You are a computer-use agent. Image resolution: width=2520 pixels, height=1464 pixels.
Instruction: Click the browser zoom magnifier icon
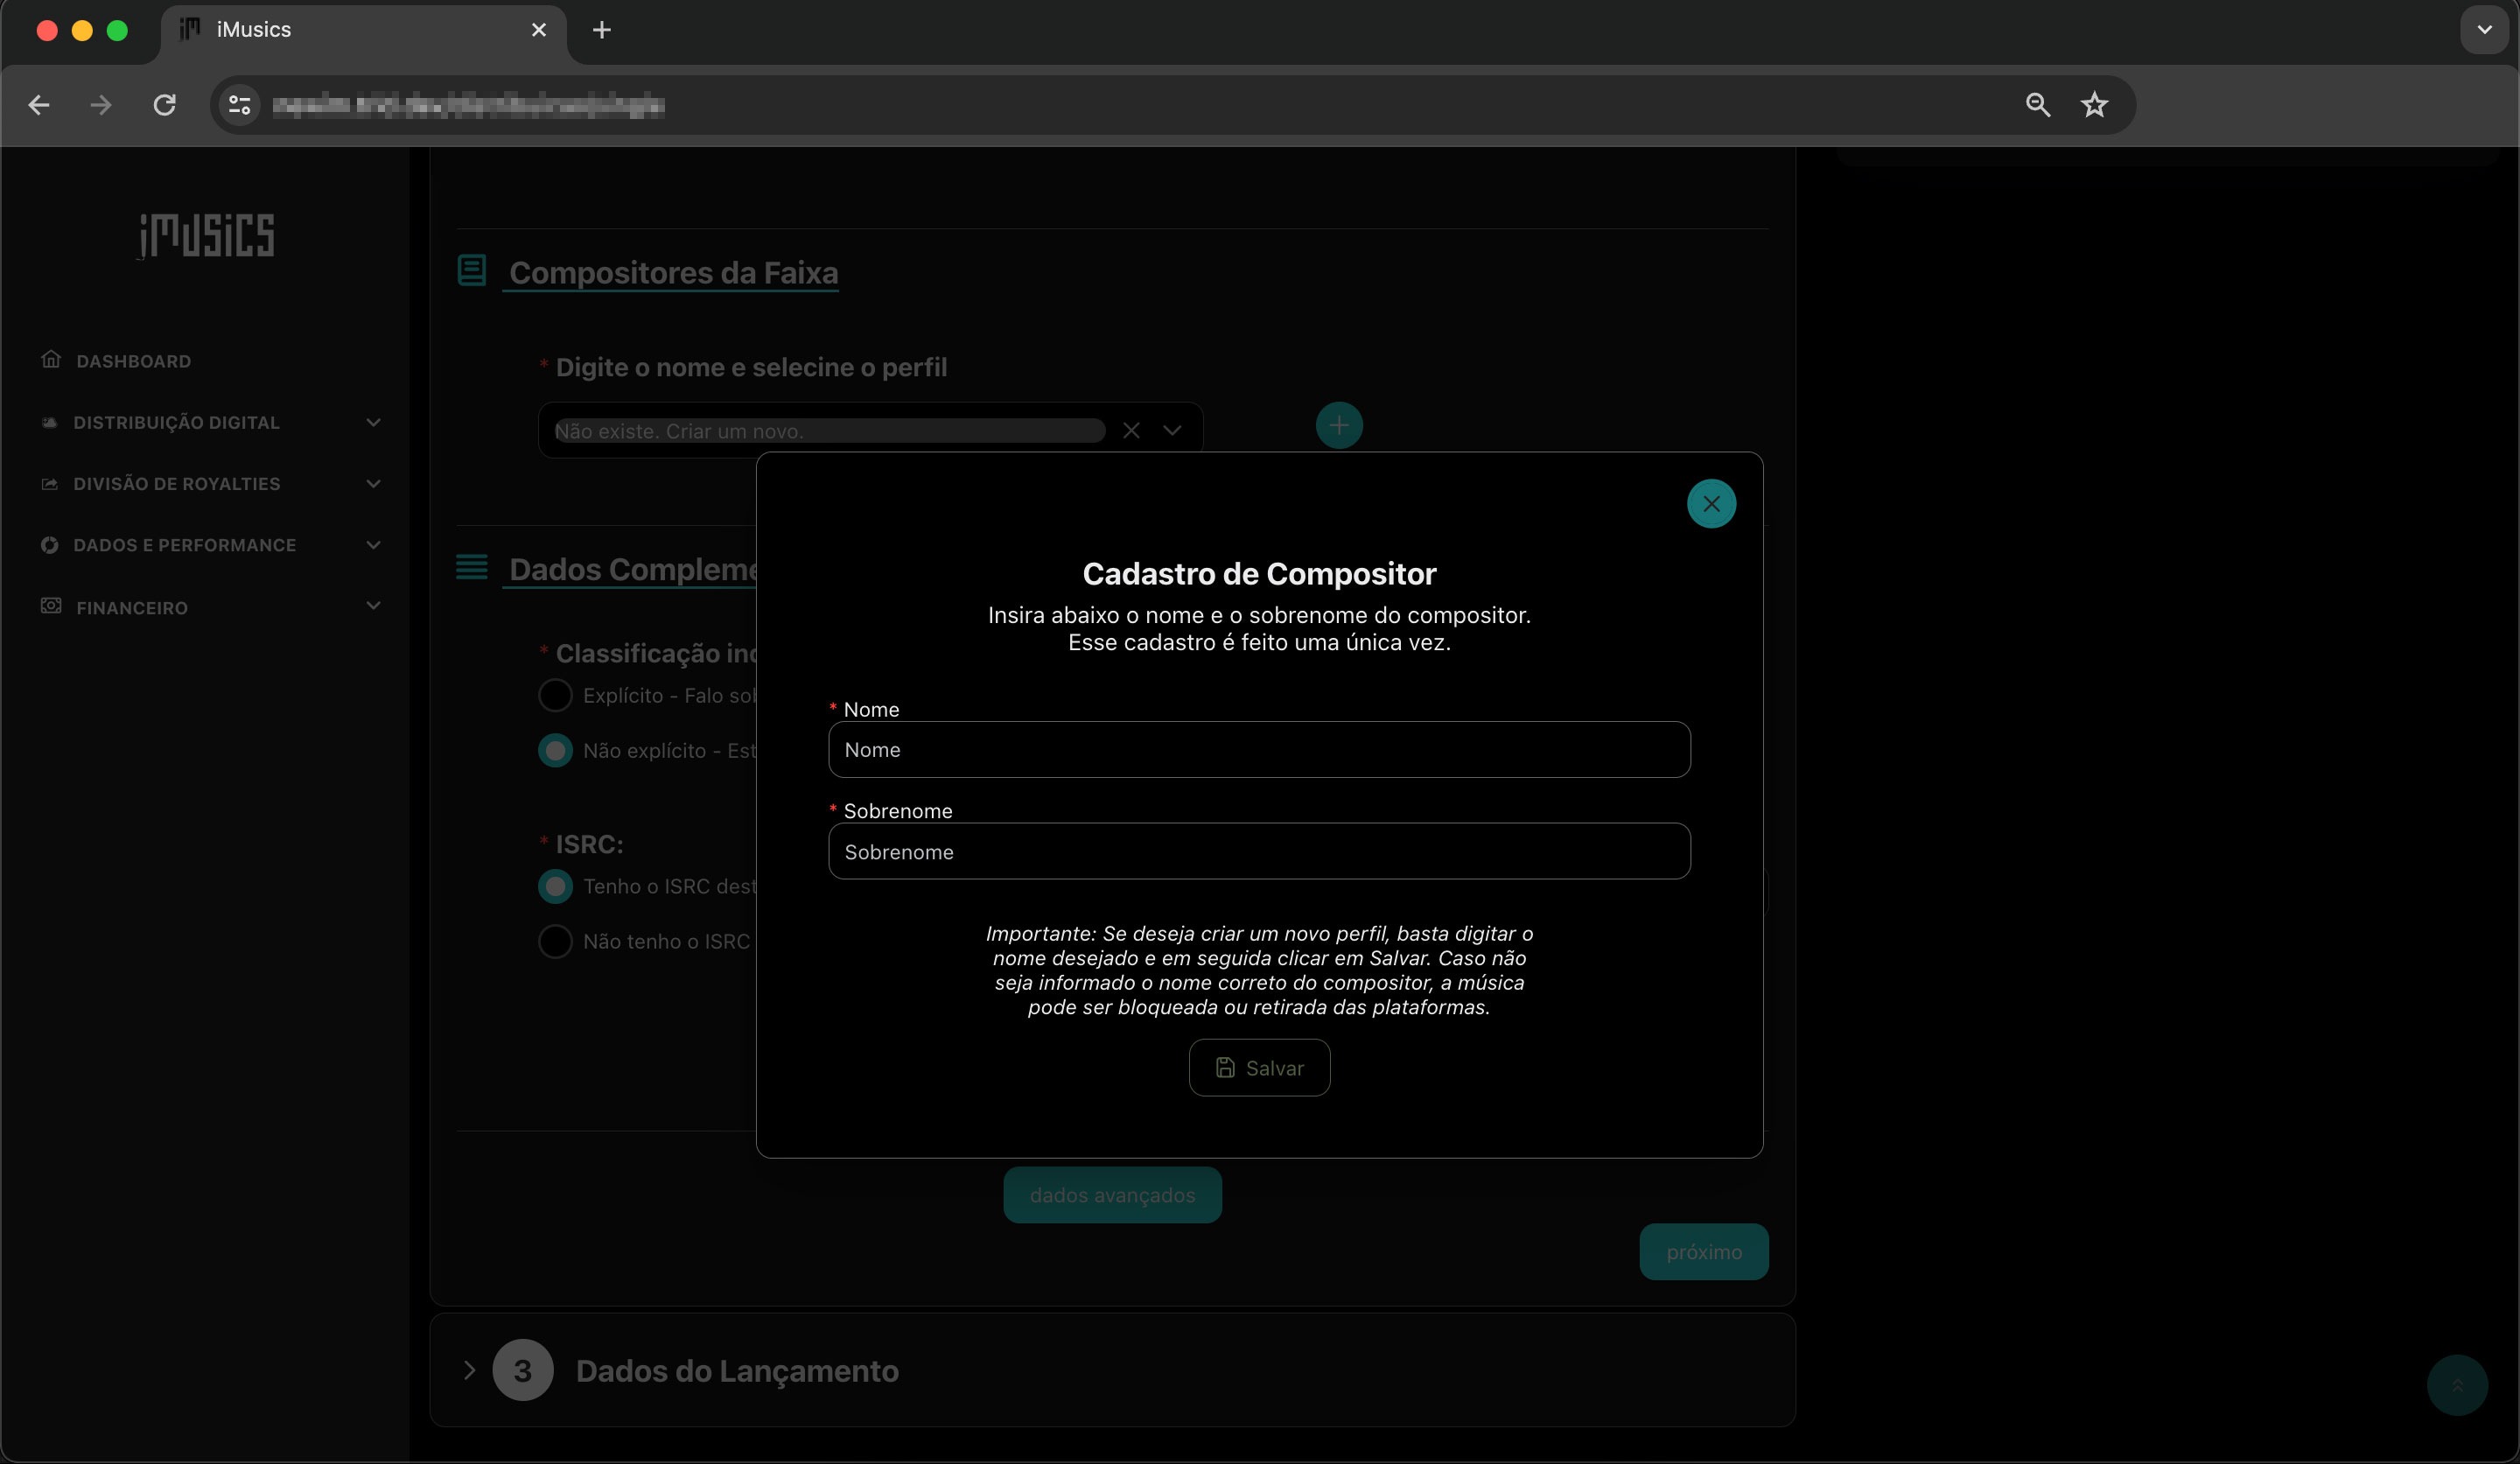click(2037, 105)
